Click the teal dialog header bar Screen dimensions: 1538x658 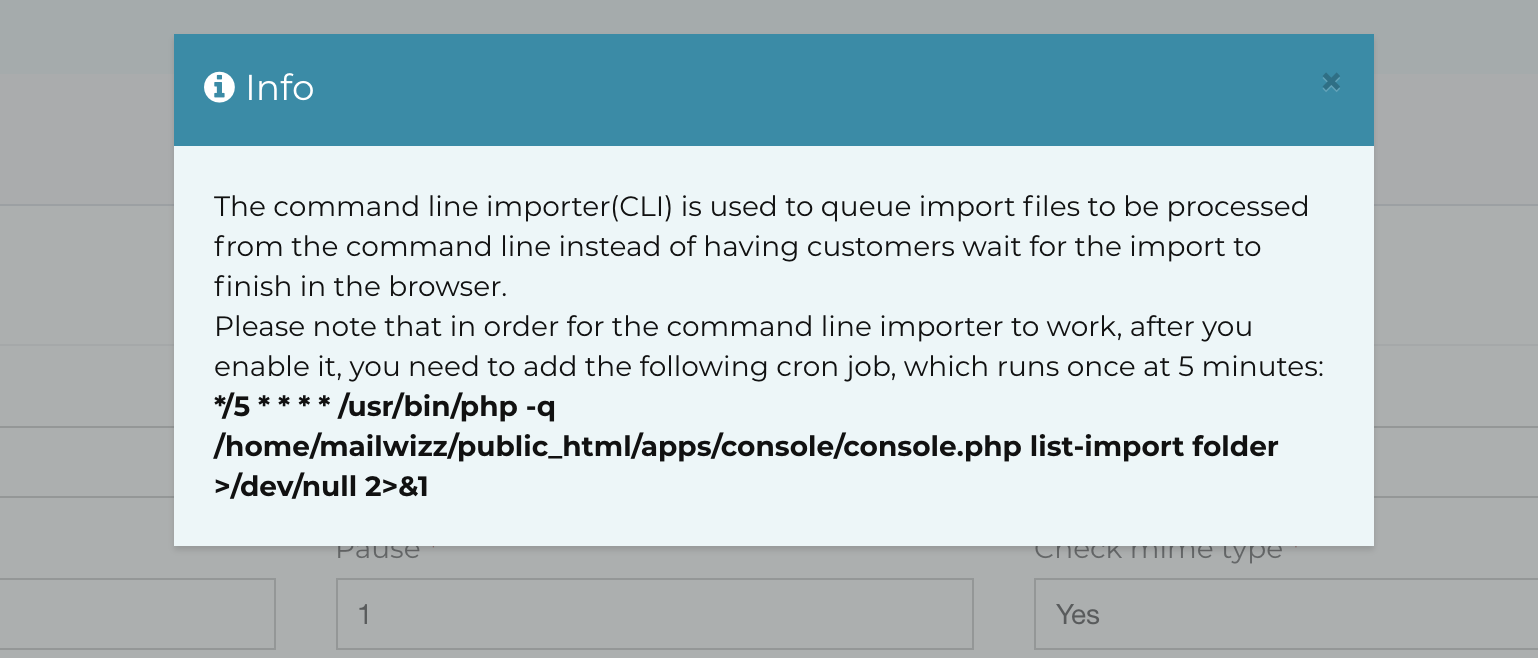[x=774, y=90]
